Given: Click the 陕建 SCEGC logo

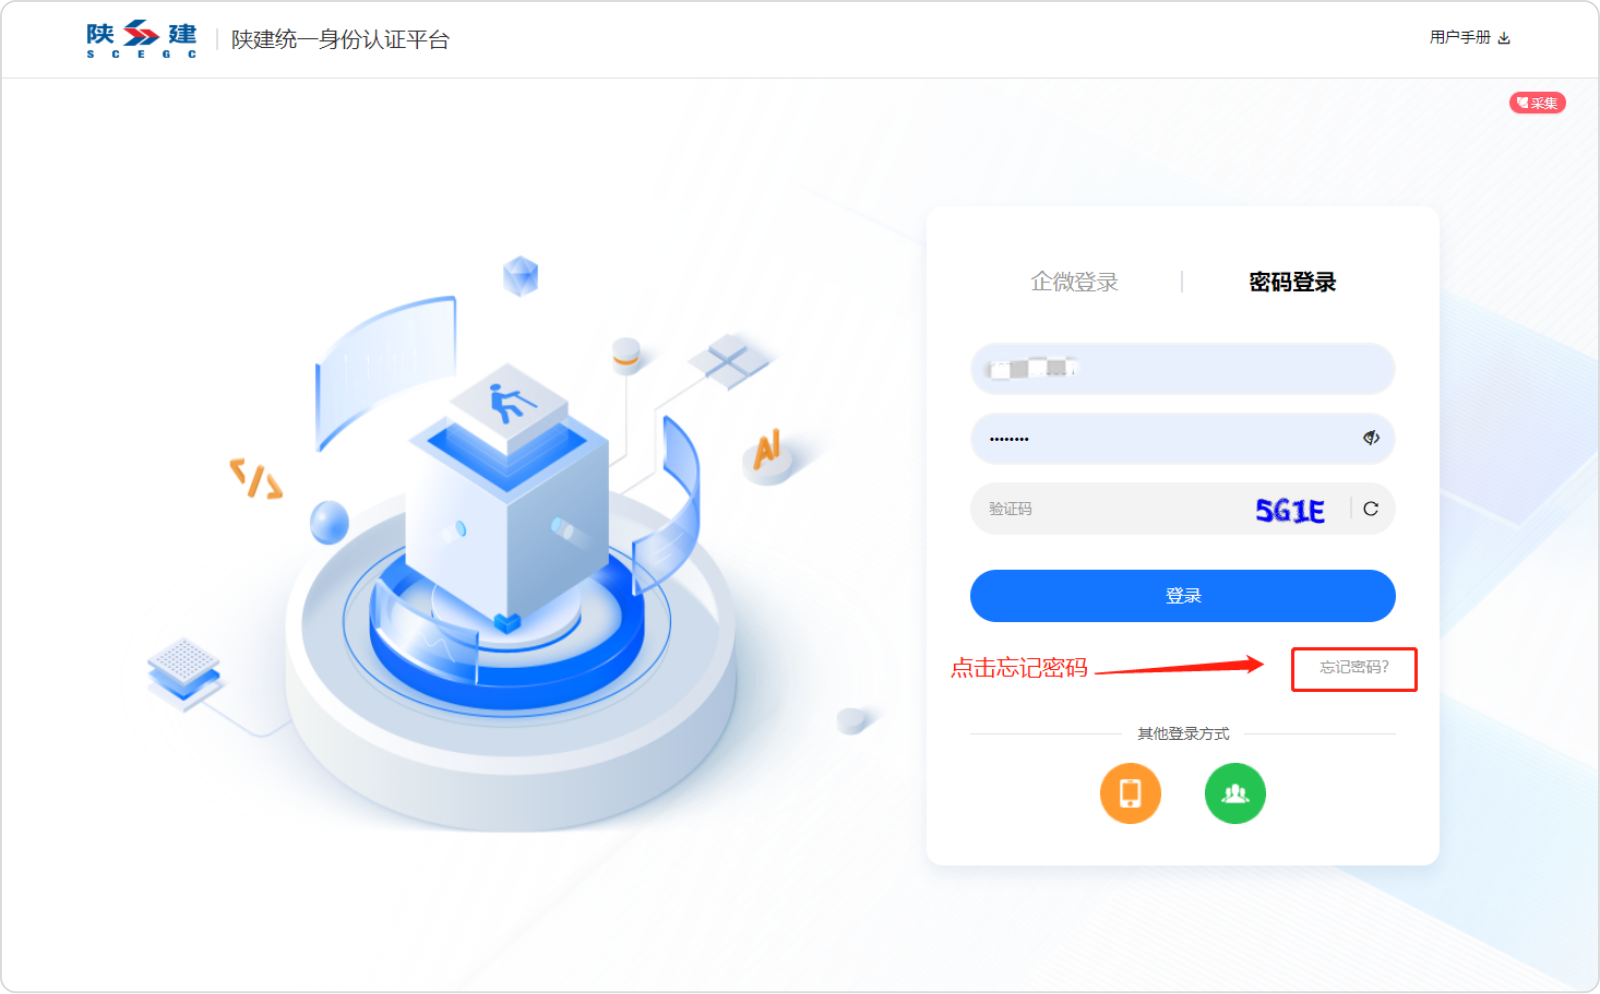Looking at the screenshot, I should point(141,39).
